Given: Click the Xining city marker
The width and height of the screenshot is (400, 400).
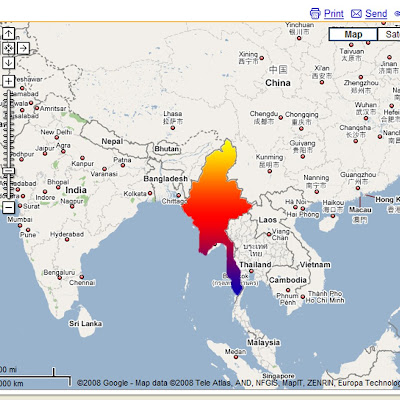Looking at the screenshot, I should pos(262,58).
